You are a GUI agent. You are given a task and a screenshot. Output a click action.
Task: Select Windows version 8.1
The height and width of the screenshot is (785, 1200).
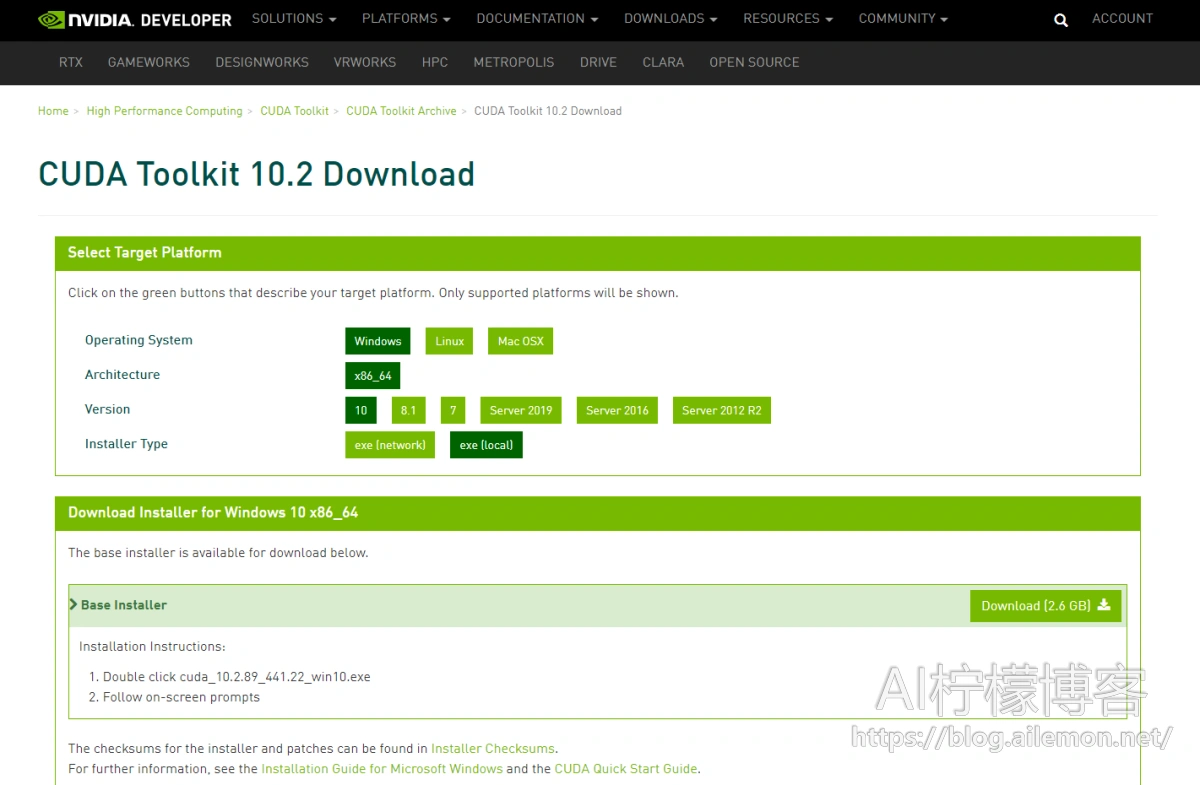coord(408,410)
